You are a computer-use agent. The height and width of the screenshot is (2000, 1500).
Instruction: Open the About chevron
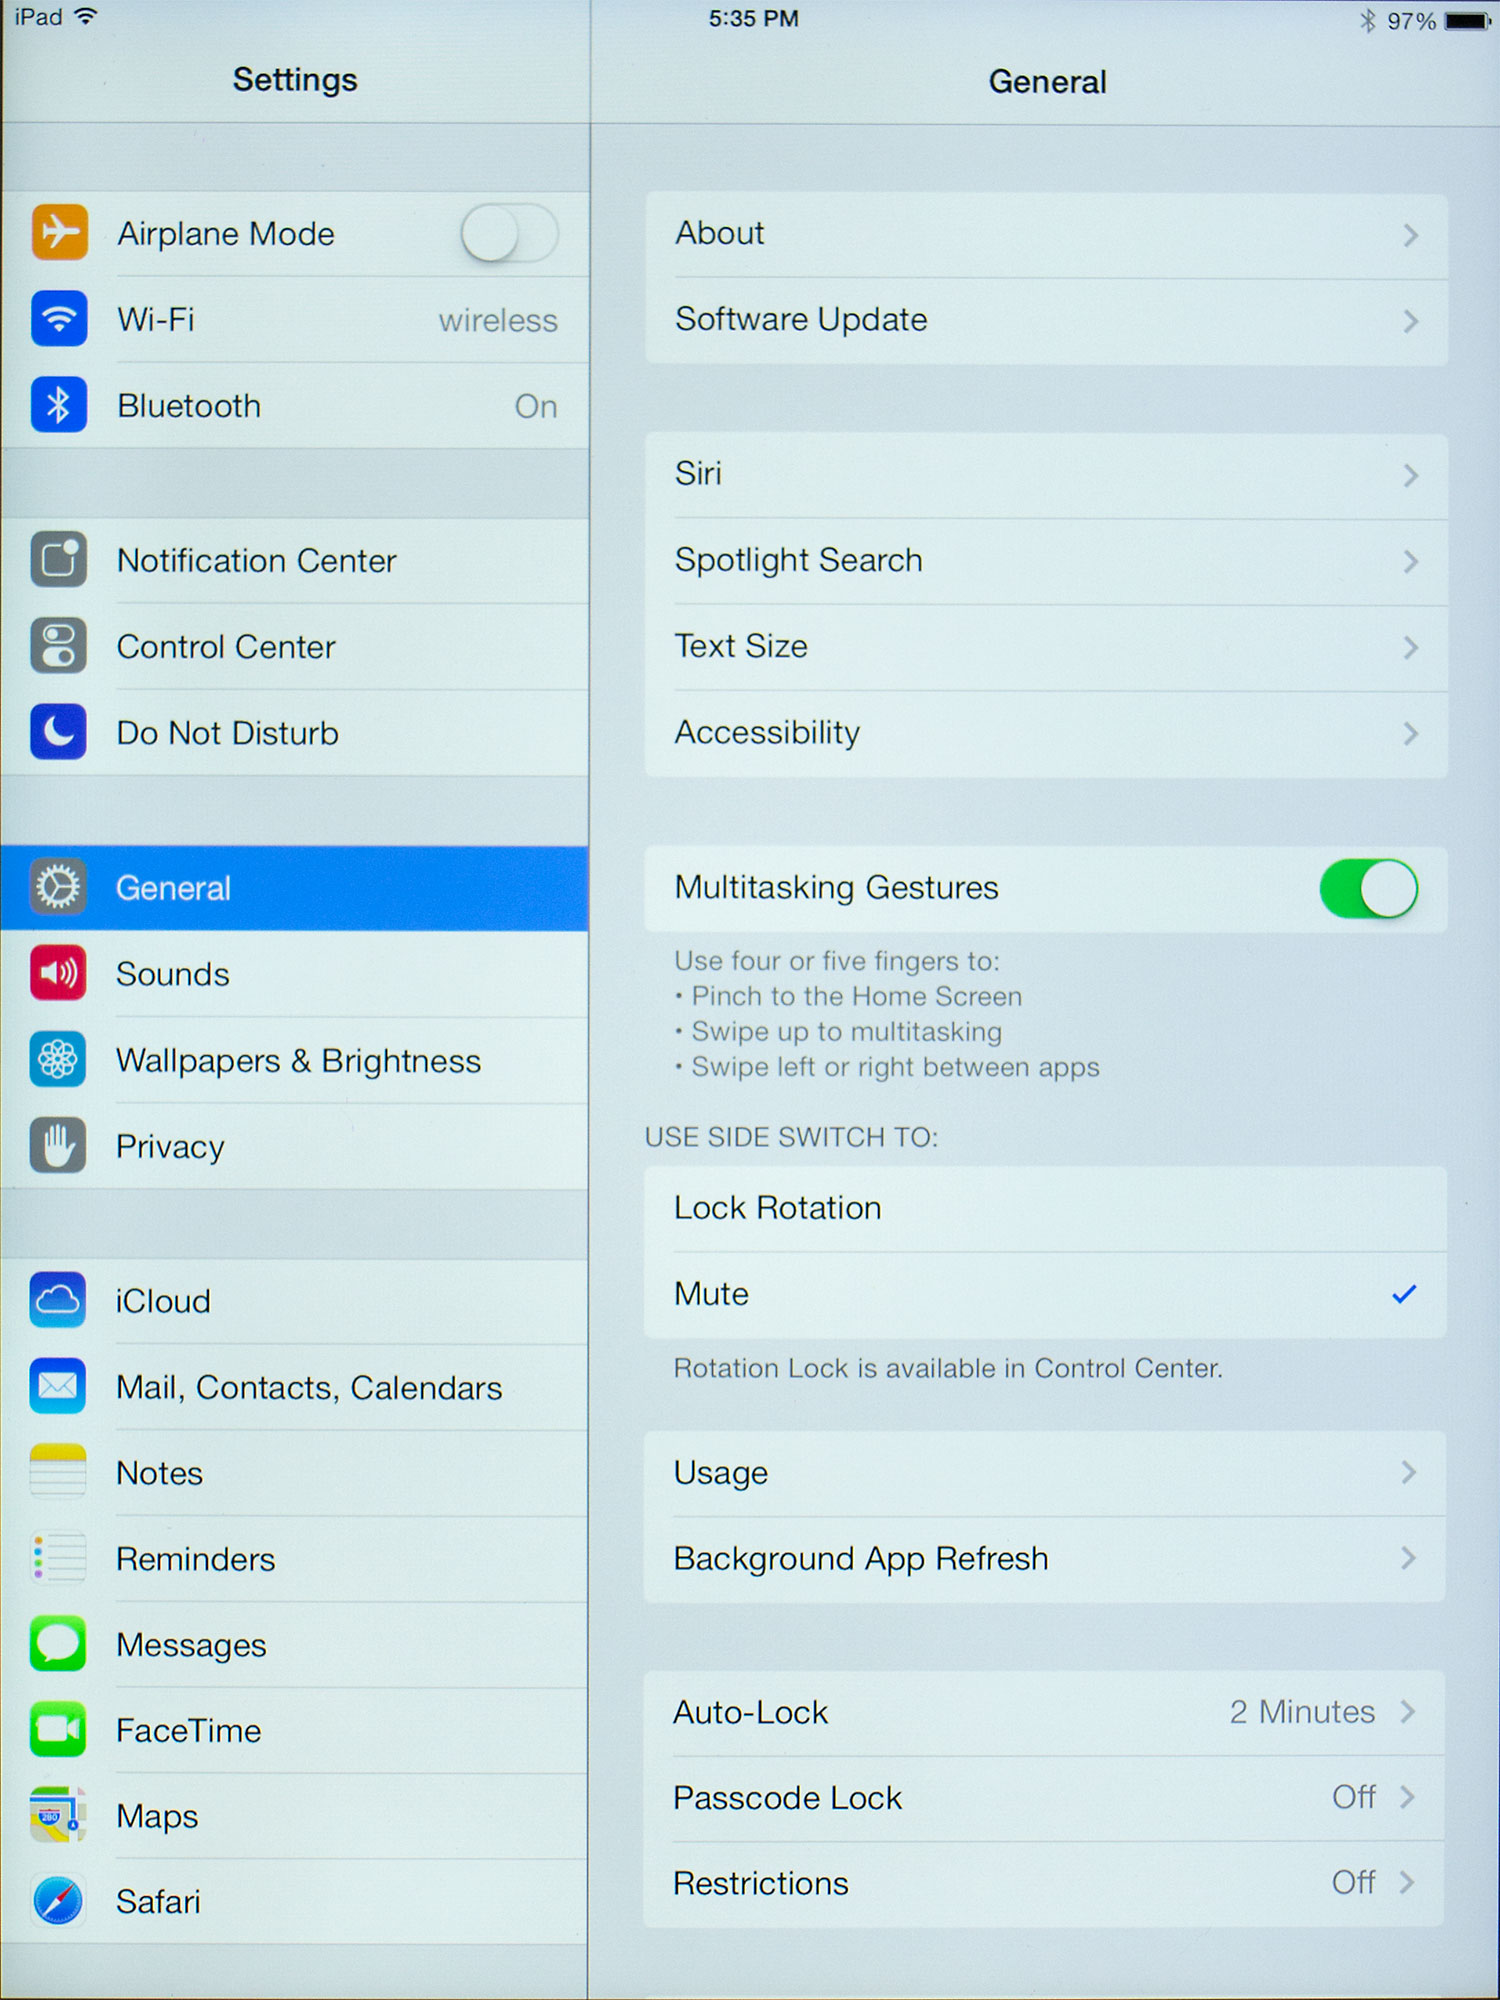click(1410, 235)
